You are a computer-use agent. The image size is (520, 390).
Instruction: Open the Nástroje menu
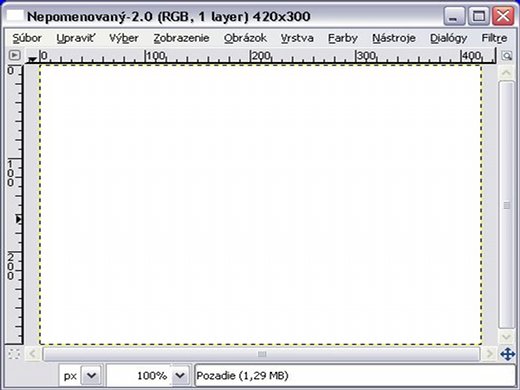394,38
